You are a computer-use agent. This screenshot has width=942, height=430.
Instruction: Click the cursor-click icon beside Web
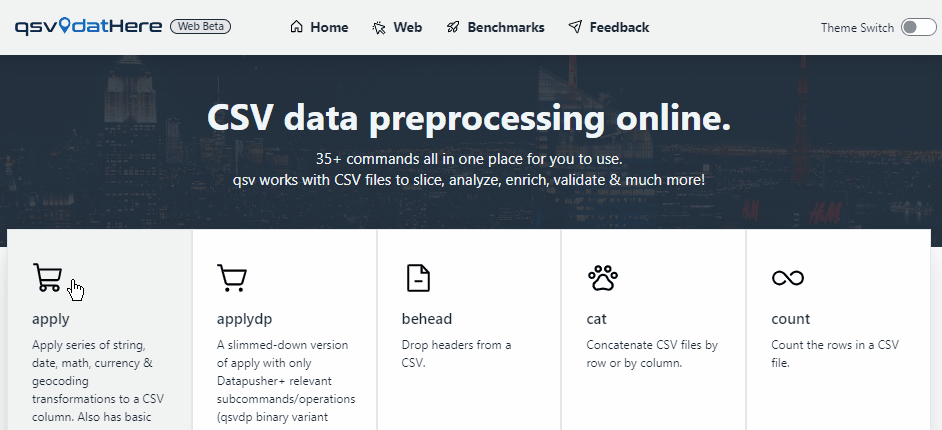(x=379, y=27)
